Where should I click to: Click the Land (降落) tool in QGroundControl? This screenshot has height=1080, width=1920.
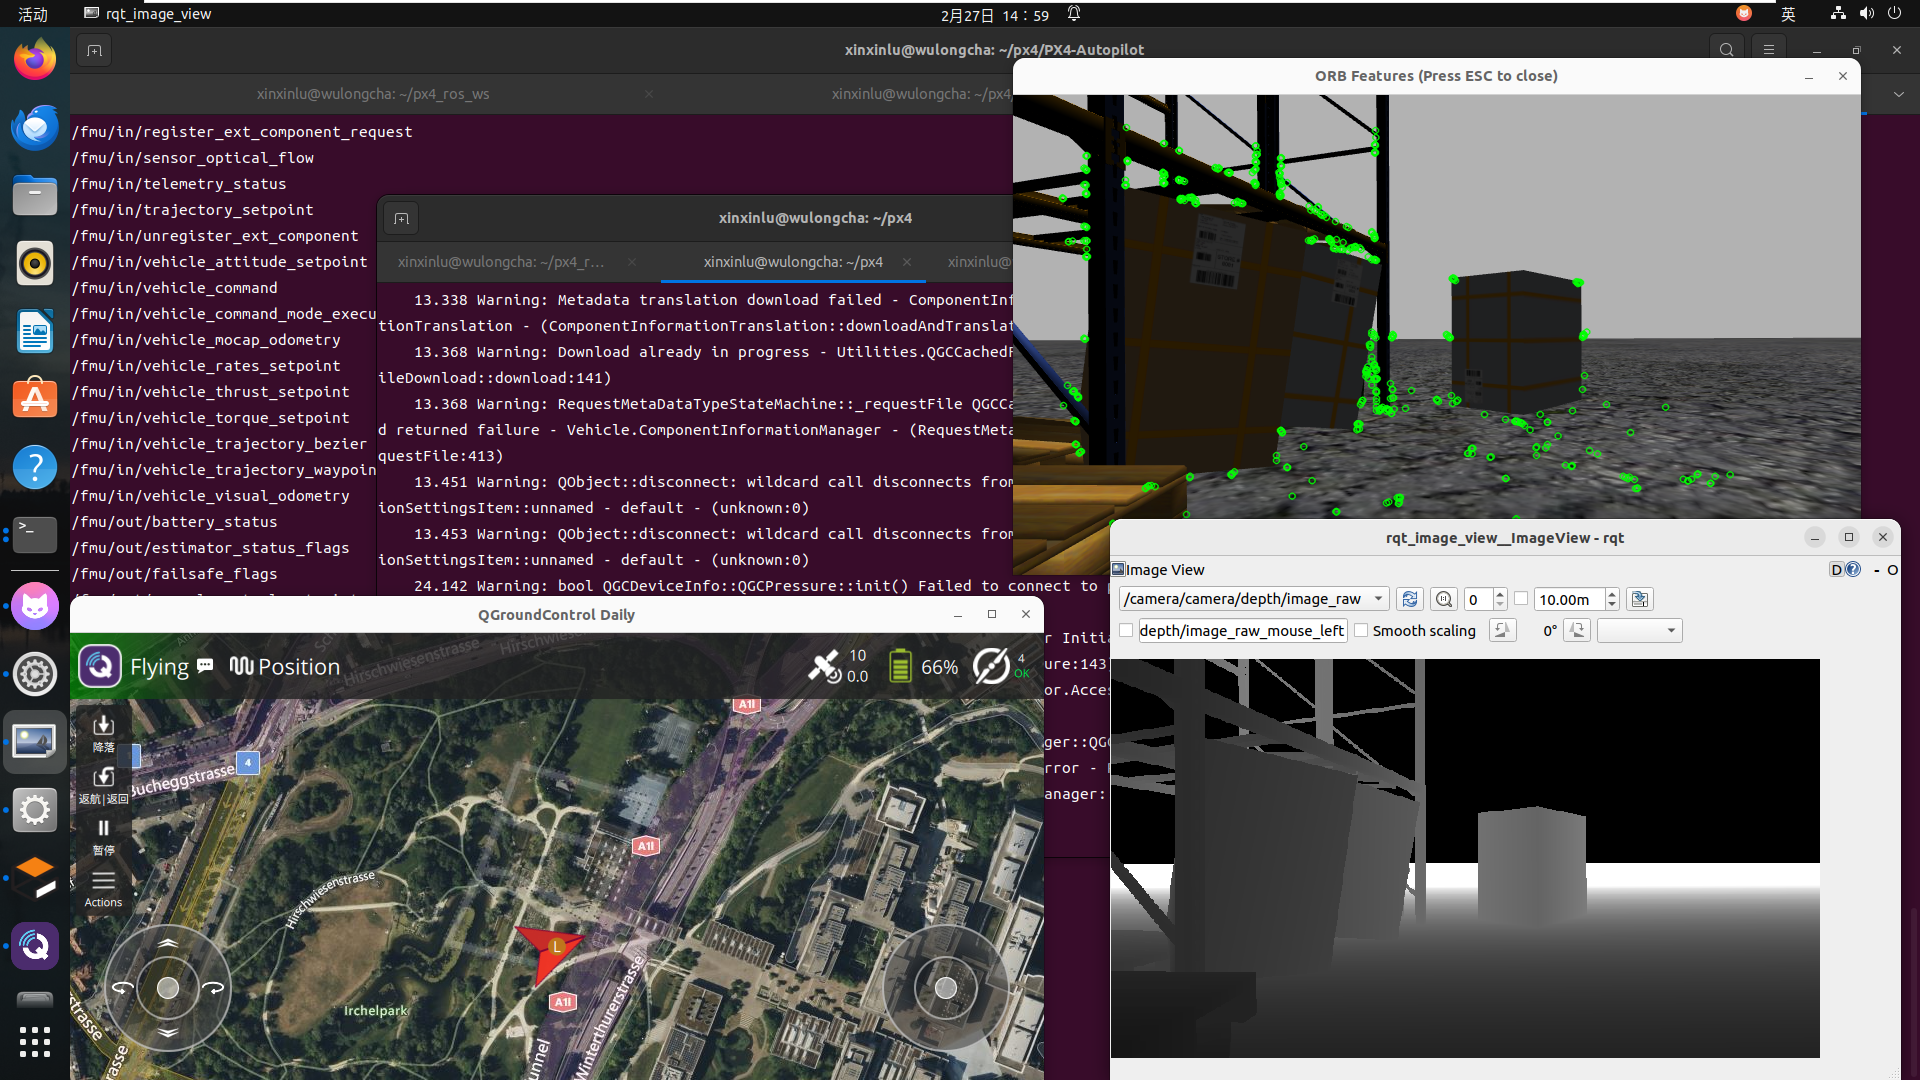pos(103,733)
